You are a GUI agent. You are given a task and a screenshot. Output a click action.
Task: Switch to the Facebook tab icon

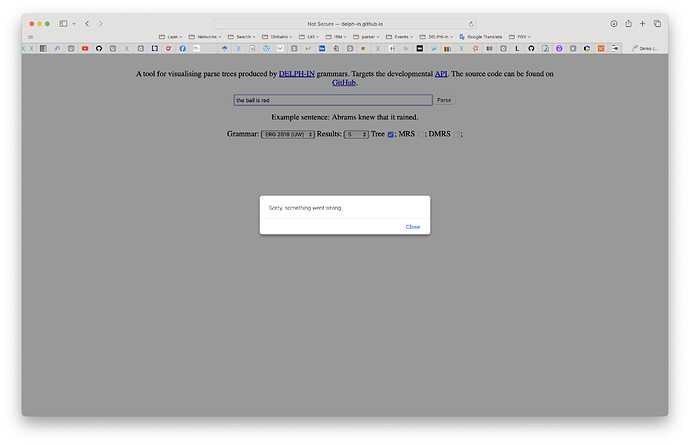tap(182, 48)
